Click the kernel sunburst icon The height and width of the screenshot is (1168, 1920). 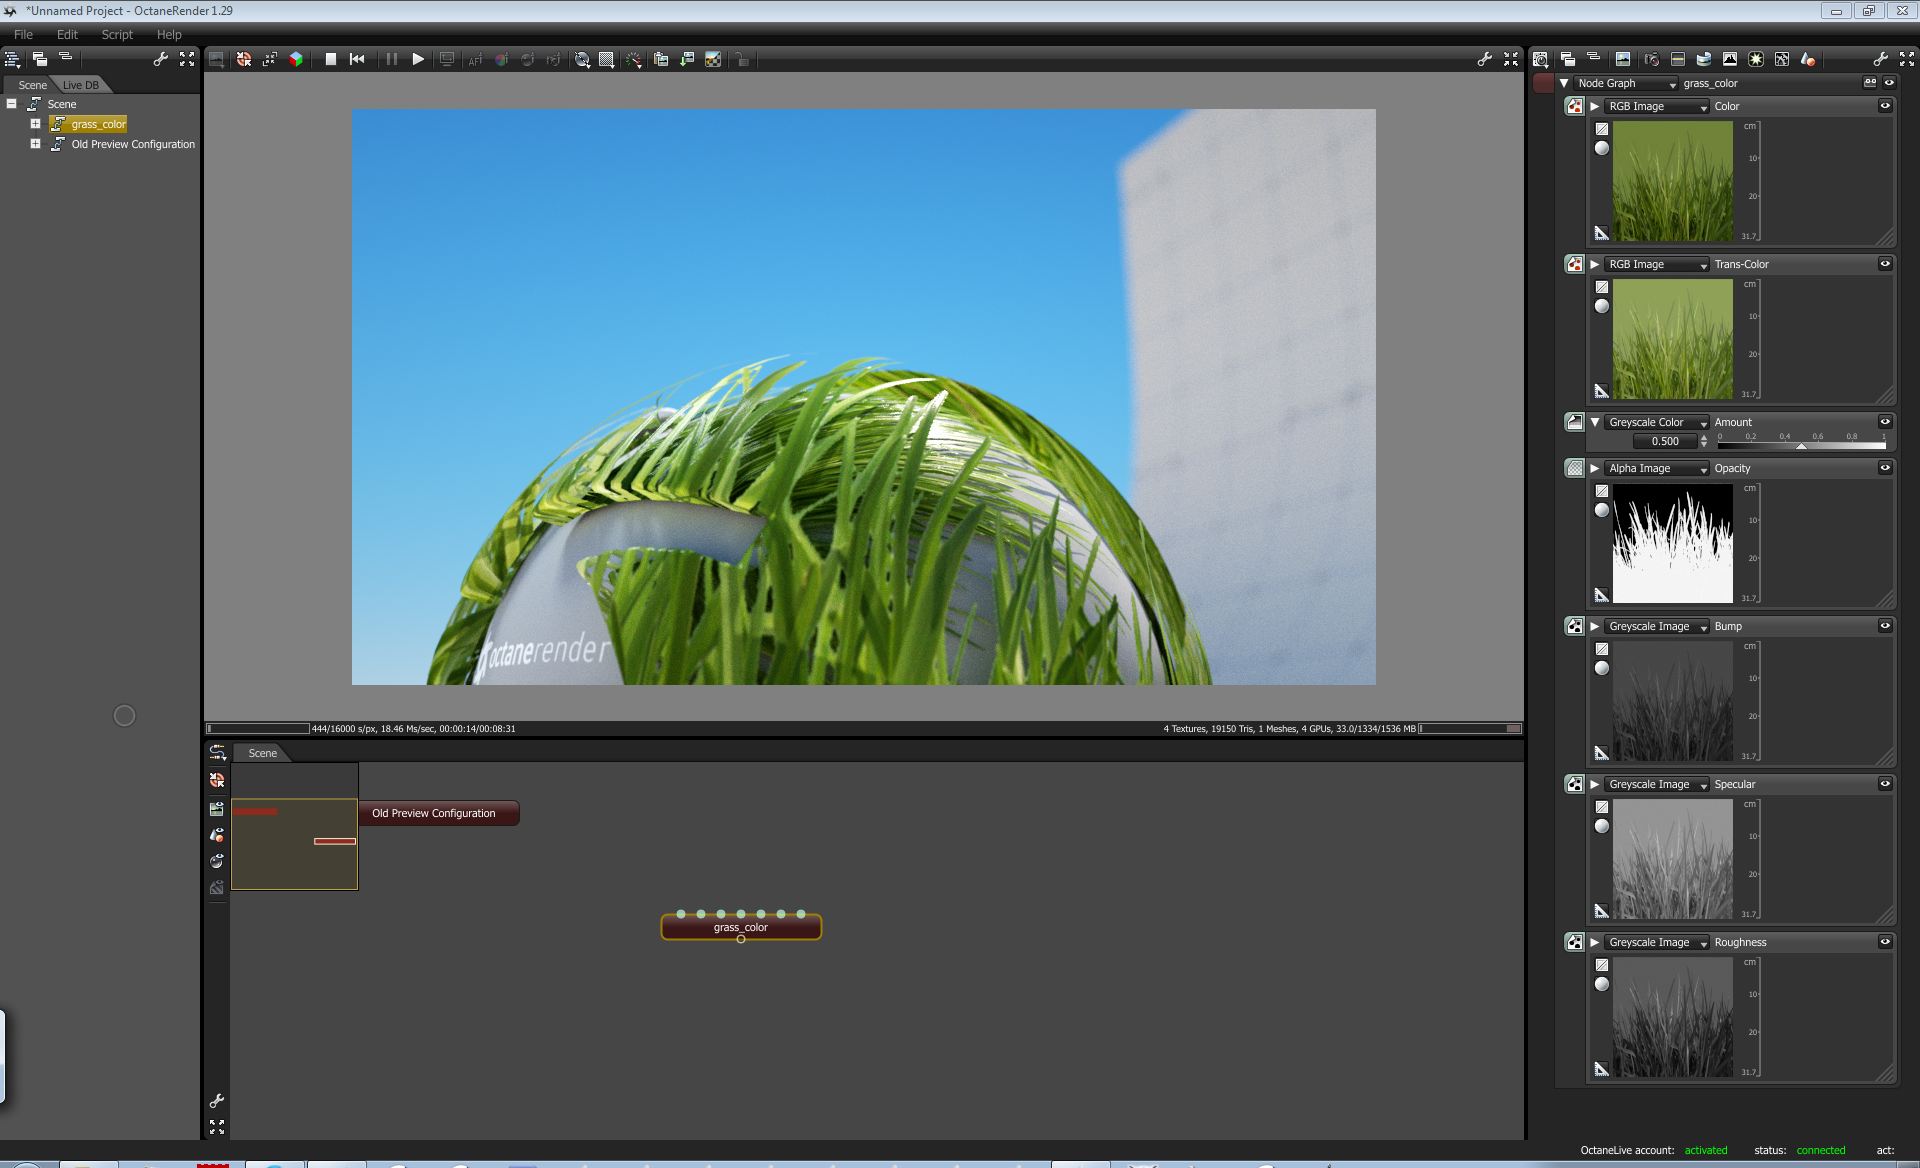(x=1756, y=59)
